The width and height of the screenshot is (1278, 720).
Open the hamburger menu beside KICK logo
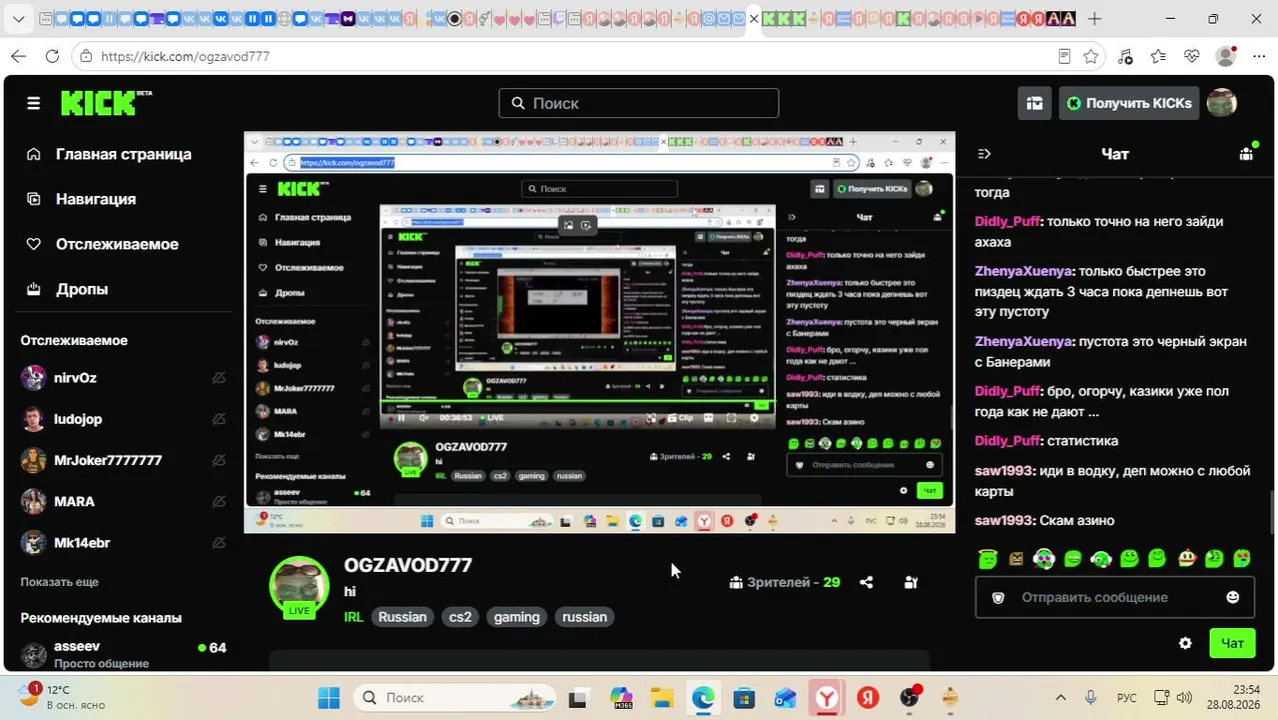[x=33, y=103]
